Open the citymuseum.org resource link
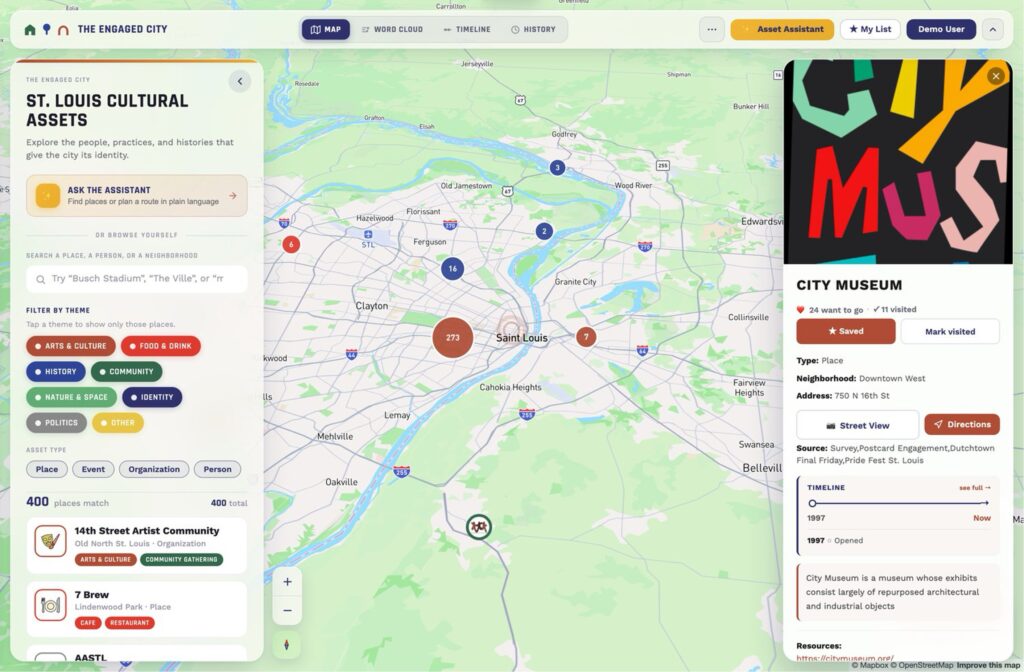 (844, 658)
